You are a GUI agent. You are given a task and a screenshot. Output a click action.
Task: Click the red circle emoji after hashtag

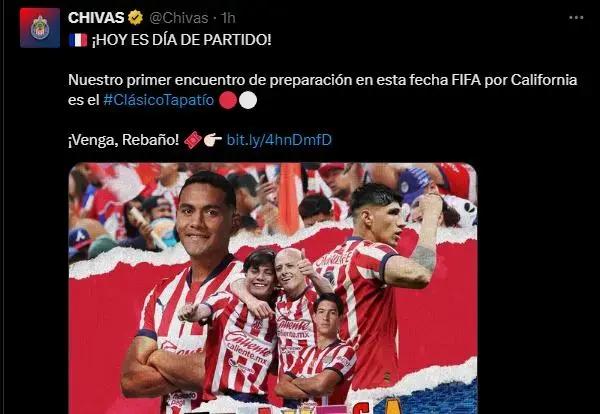tap(228, 100)
